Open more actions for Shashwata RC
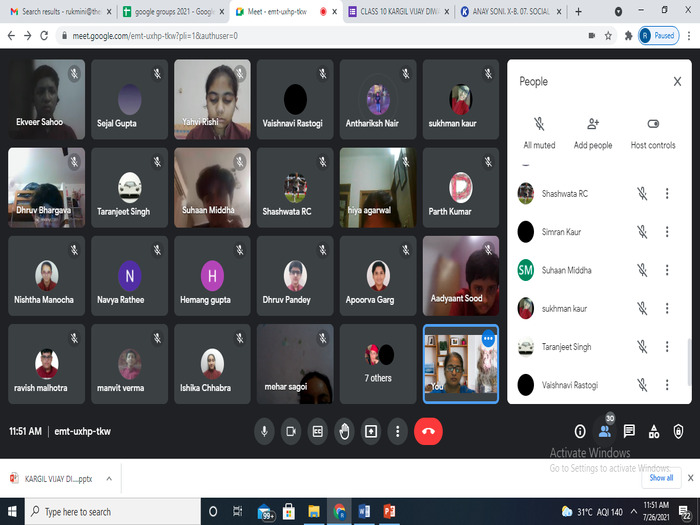Viewport: 700px width, 525px height. (x=667, y=193)
